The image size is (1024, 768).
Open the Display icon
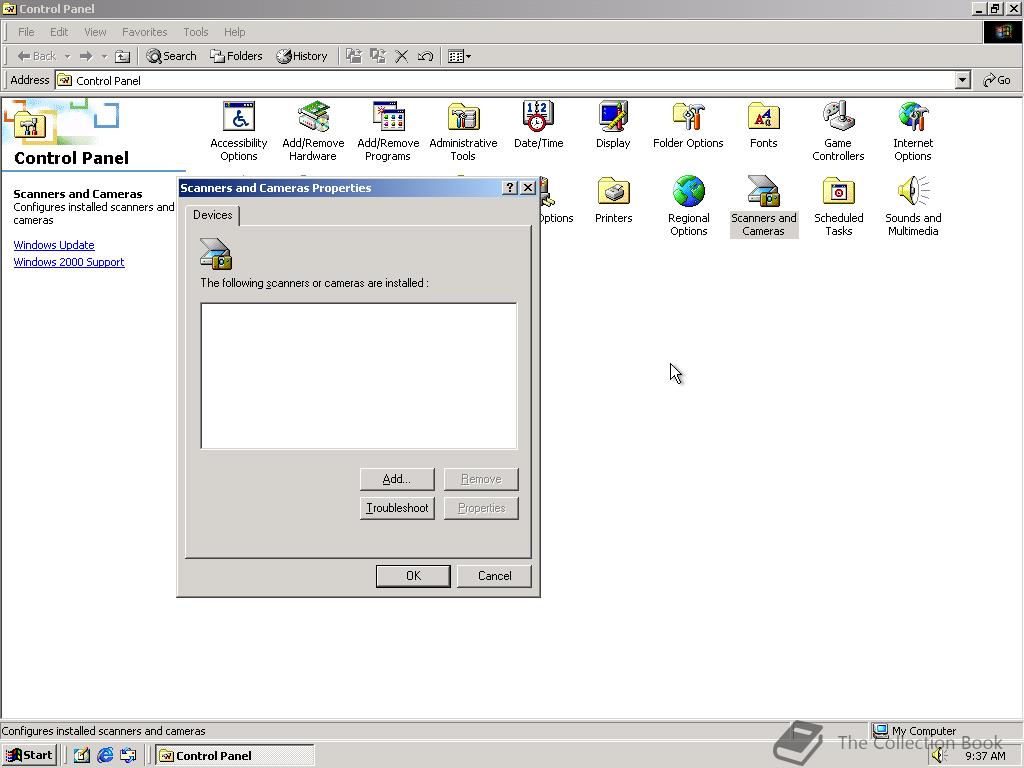[613, 125]
